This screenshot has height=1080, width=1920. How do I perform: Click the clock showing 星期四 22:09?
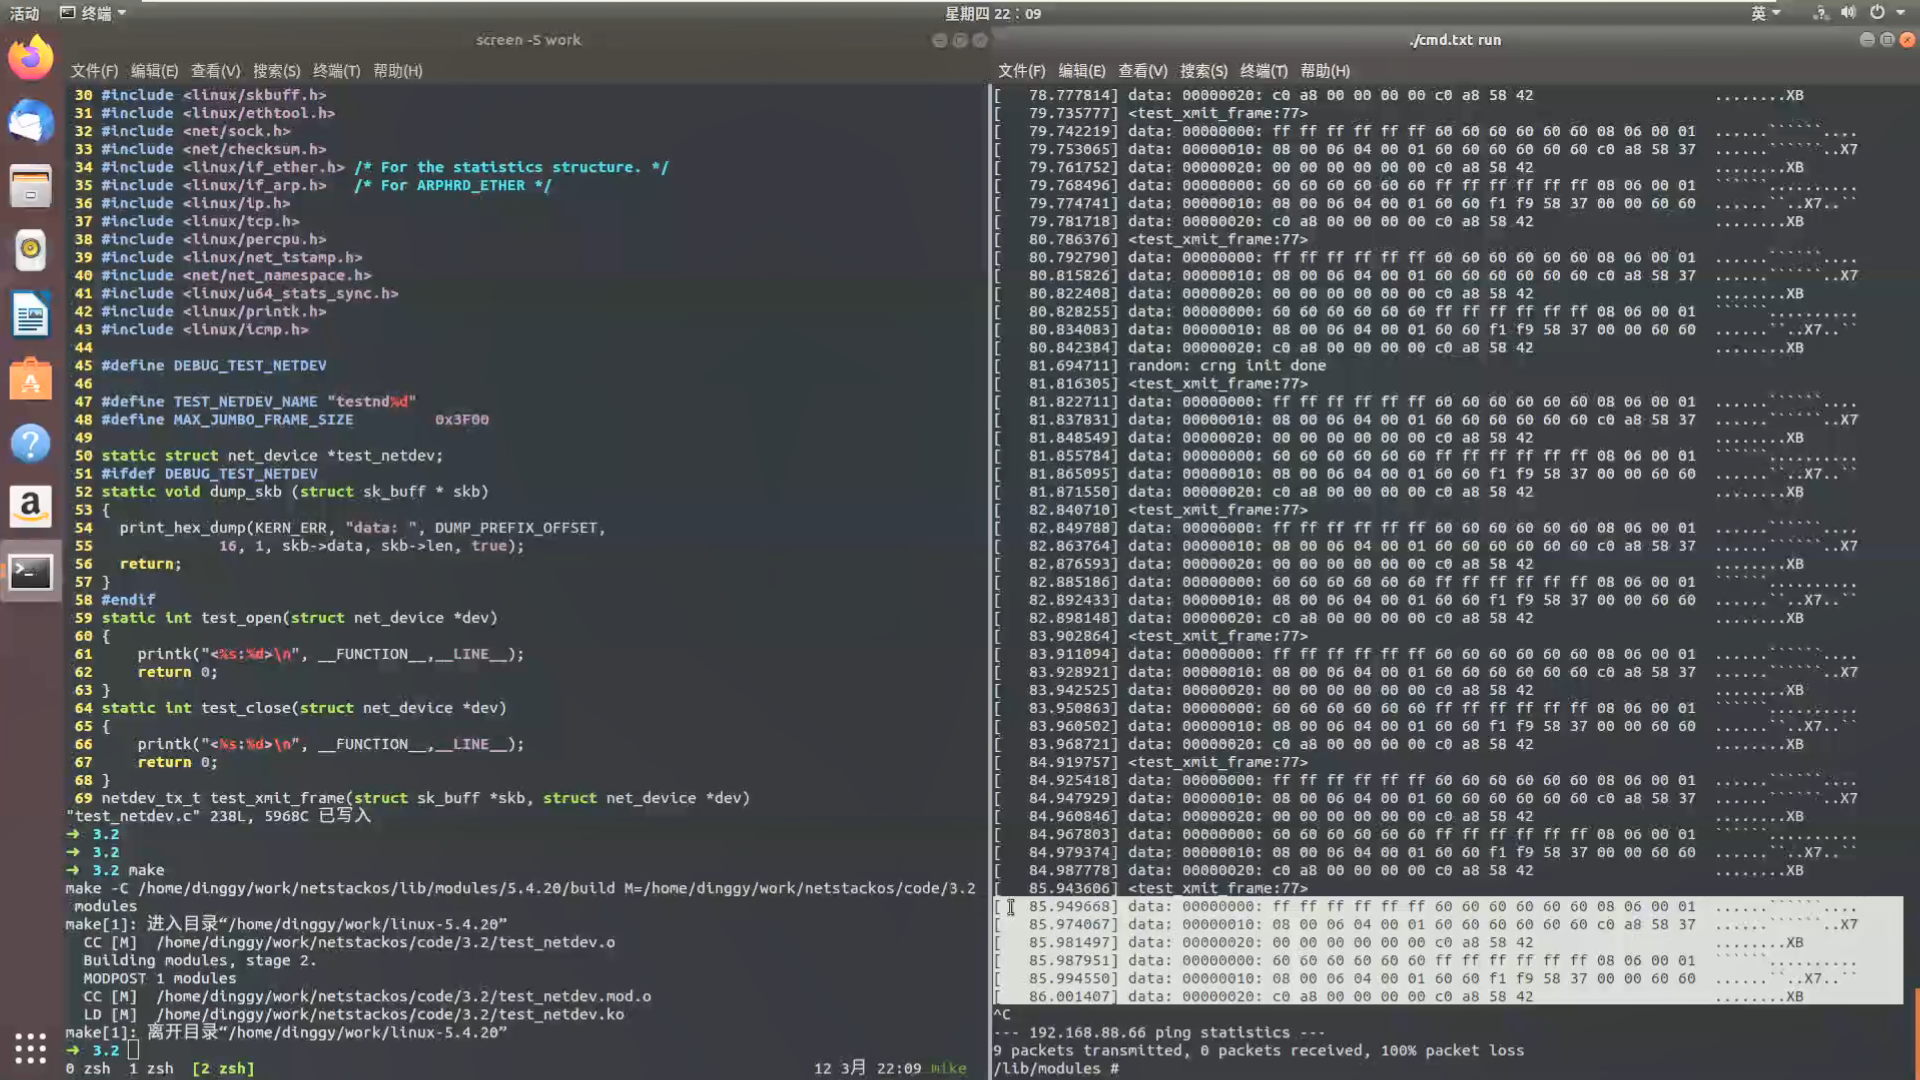click(992, 13)
